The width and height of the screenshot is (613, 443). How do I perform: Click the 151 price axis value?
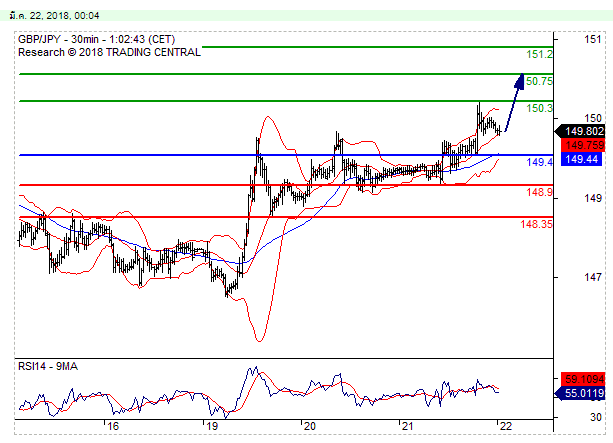pyautogui.click(x=593, y=39)
